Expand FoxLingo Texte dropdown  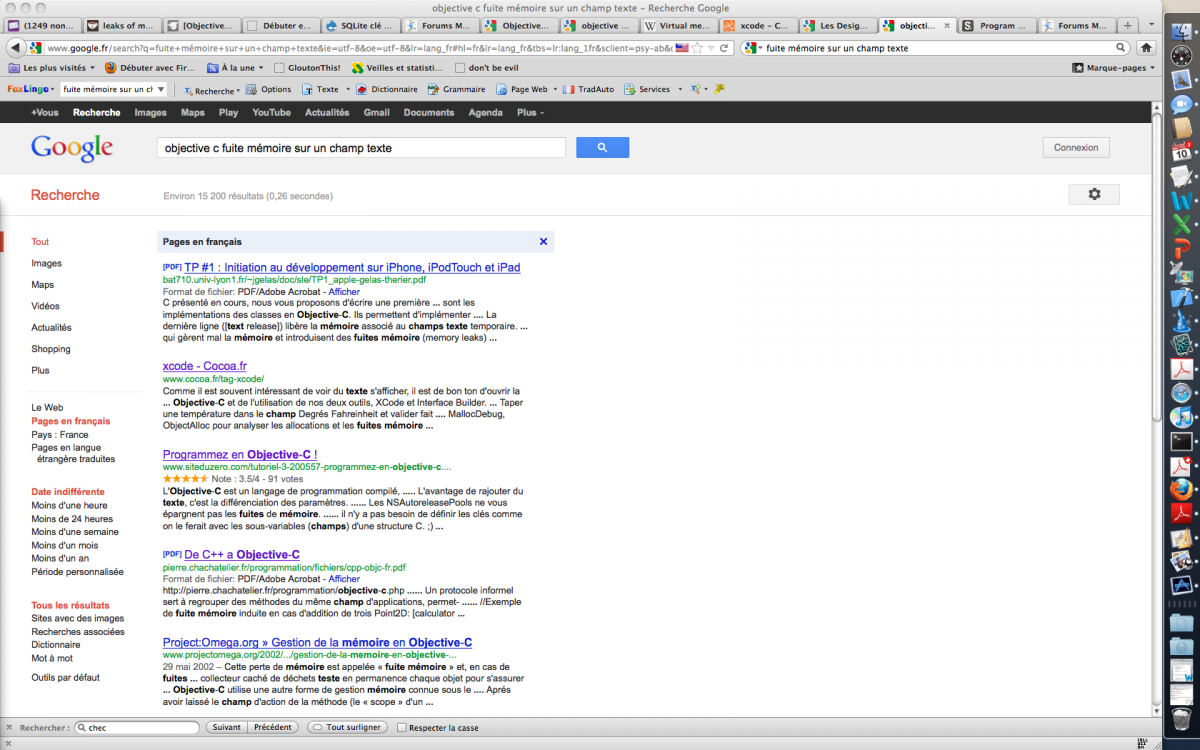pyautogui.click(x=348, y=90)
